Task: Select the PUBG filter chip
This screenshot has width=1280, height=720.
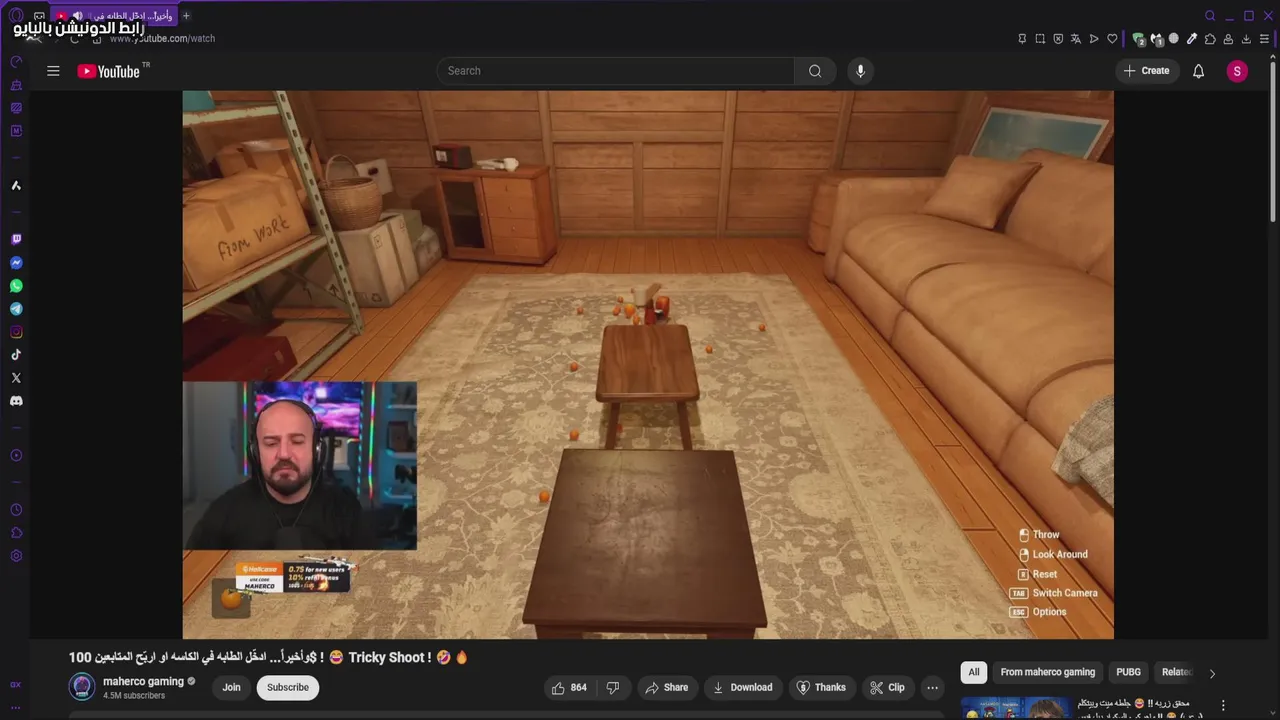Action: [1128, 672]
